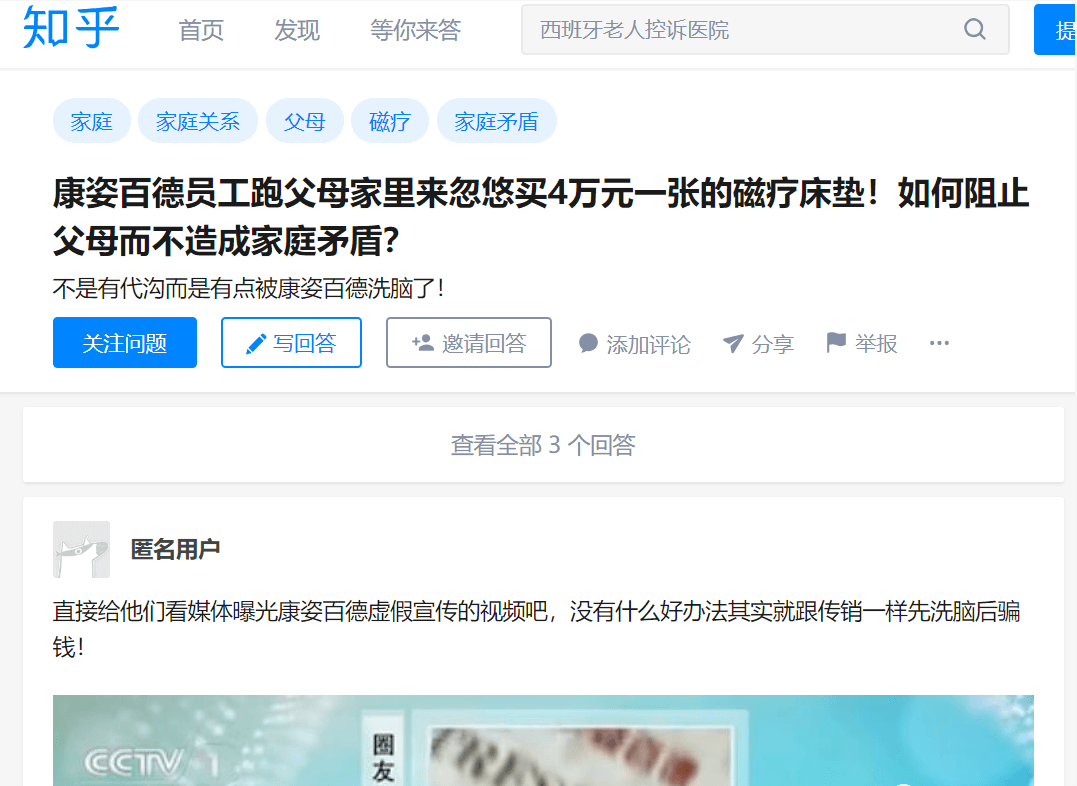The width and height of the screenshot is (1077, 786).
Task: Click the anonymous user avatar
Action: (81, 549)
